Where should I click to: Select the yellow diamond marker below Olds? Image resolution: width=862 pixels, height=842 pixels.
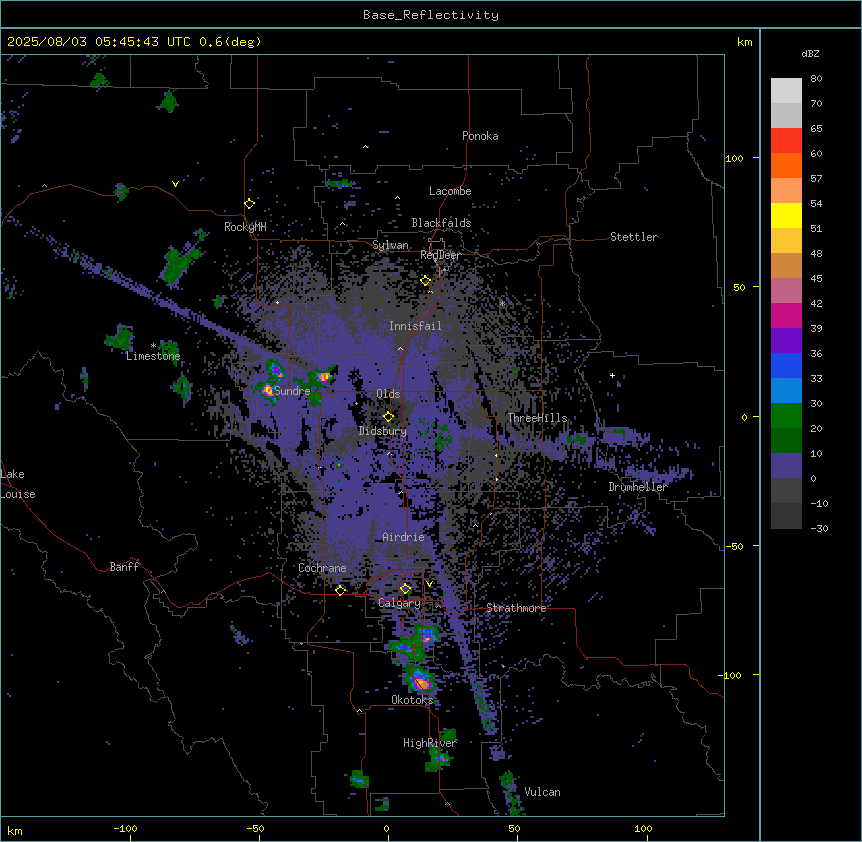click(x=388, y=417)
